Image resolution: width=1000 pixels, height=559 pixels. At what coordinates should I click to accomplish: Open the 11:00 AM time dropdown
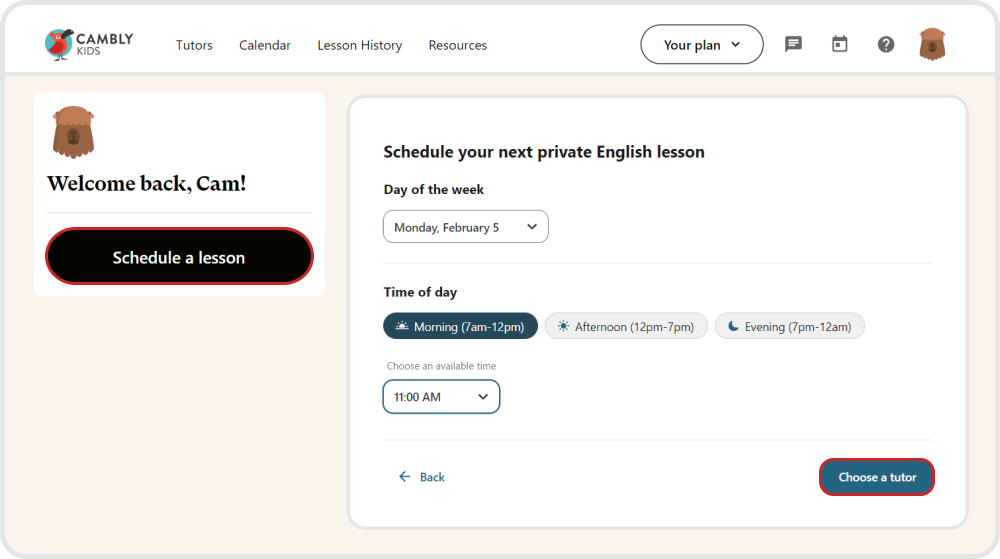pyautogui.click(x=441, y=397)
